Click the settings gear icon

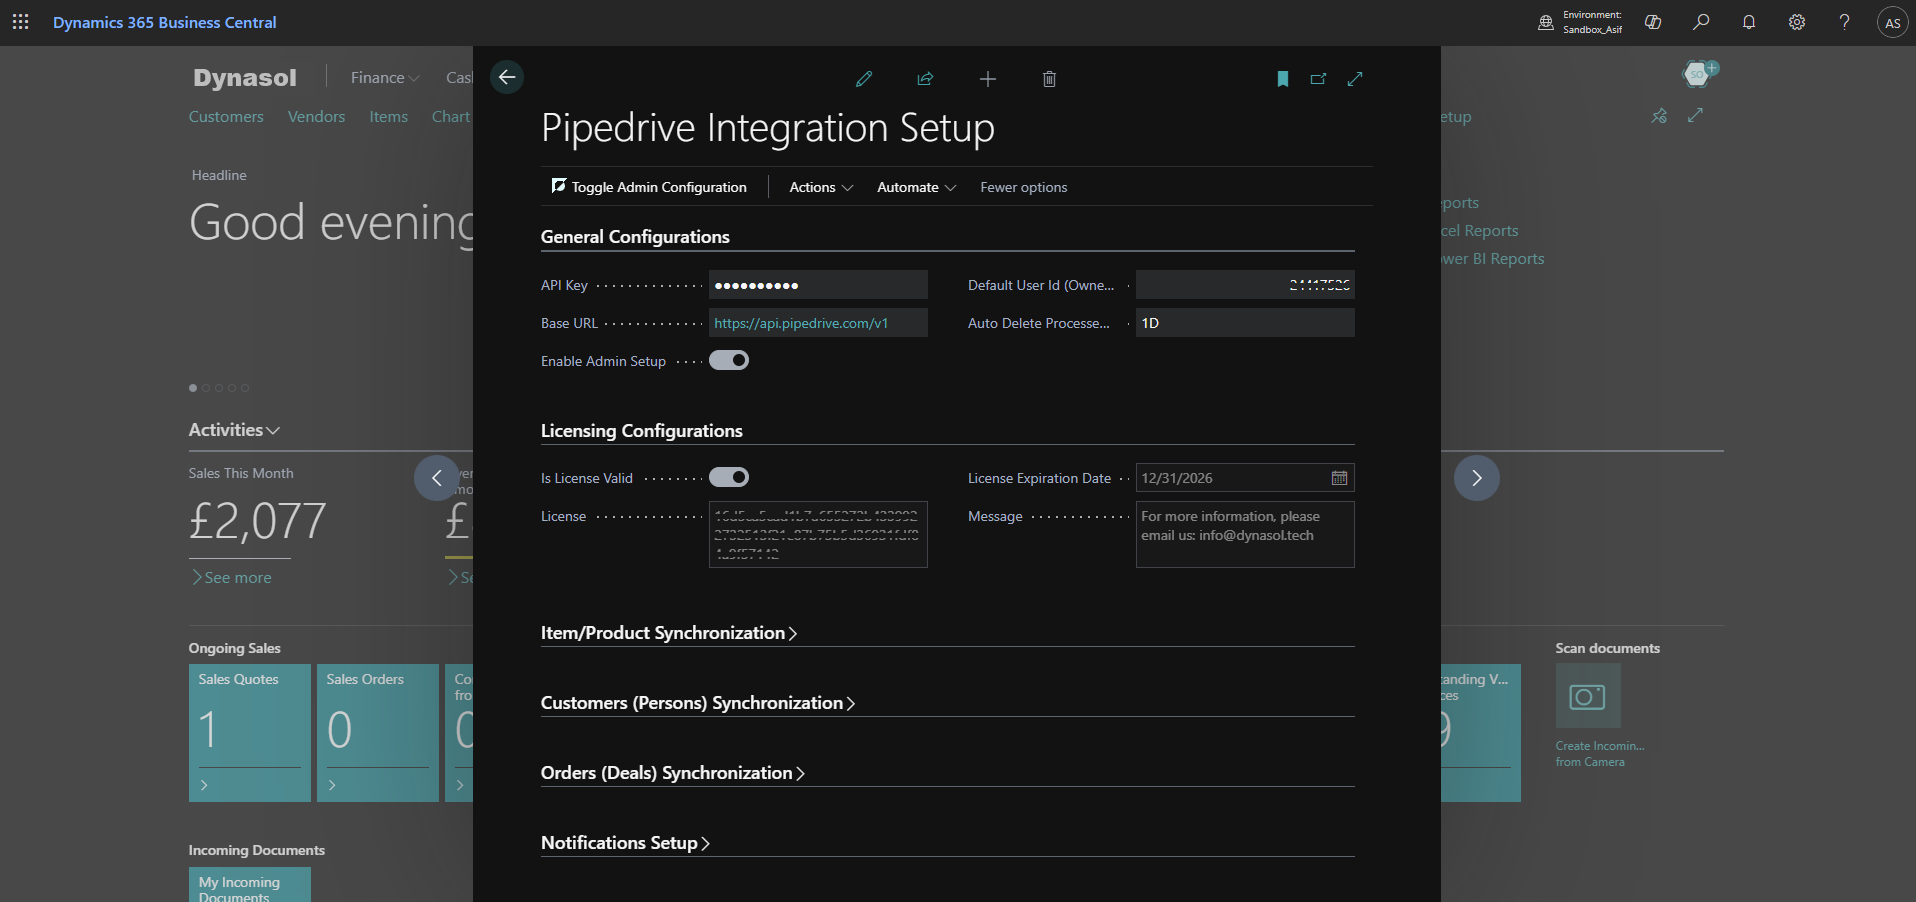(x=1796, y=22)
